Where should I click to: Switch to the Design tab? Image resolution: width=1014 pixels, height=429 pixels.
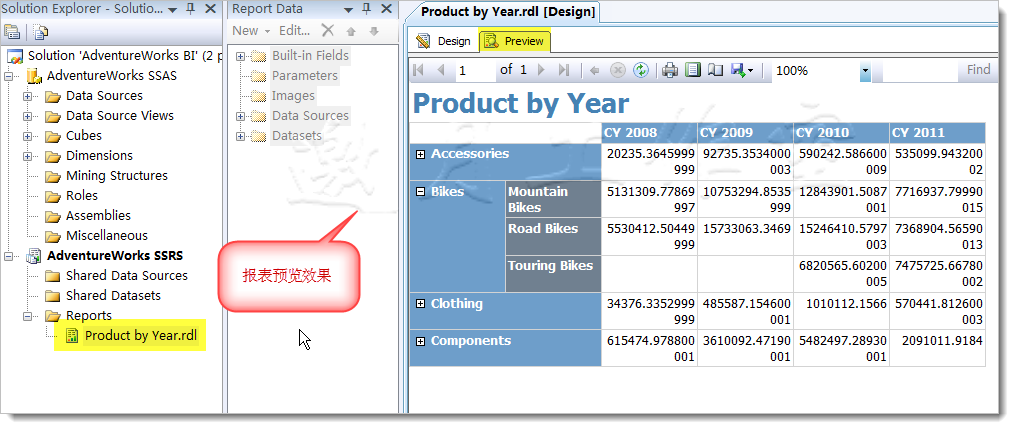(x=444, y=41)
